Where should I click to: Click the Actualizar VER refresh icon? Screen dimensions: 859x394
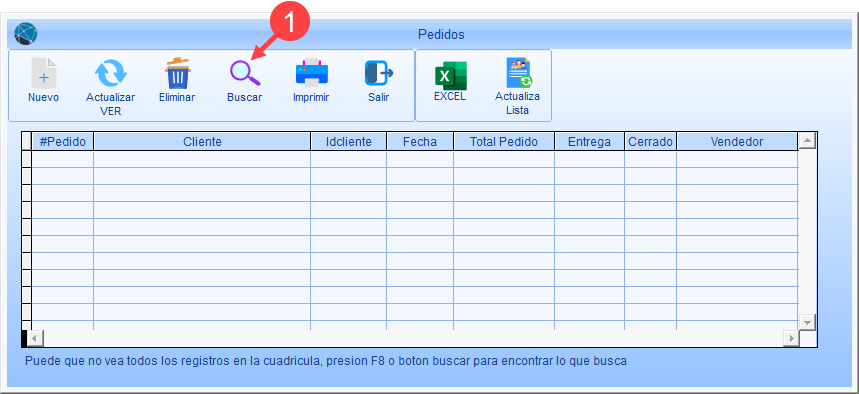point(111,73)
